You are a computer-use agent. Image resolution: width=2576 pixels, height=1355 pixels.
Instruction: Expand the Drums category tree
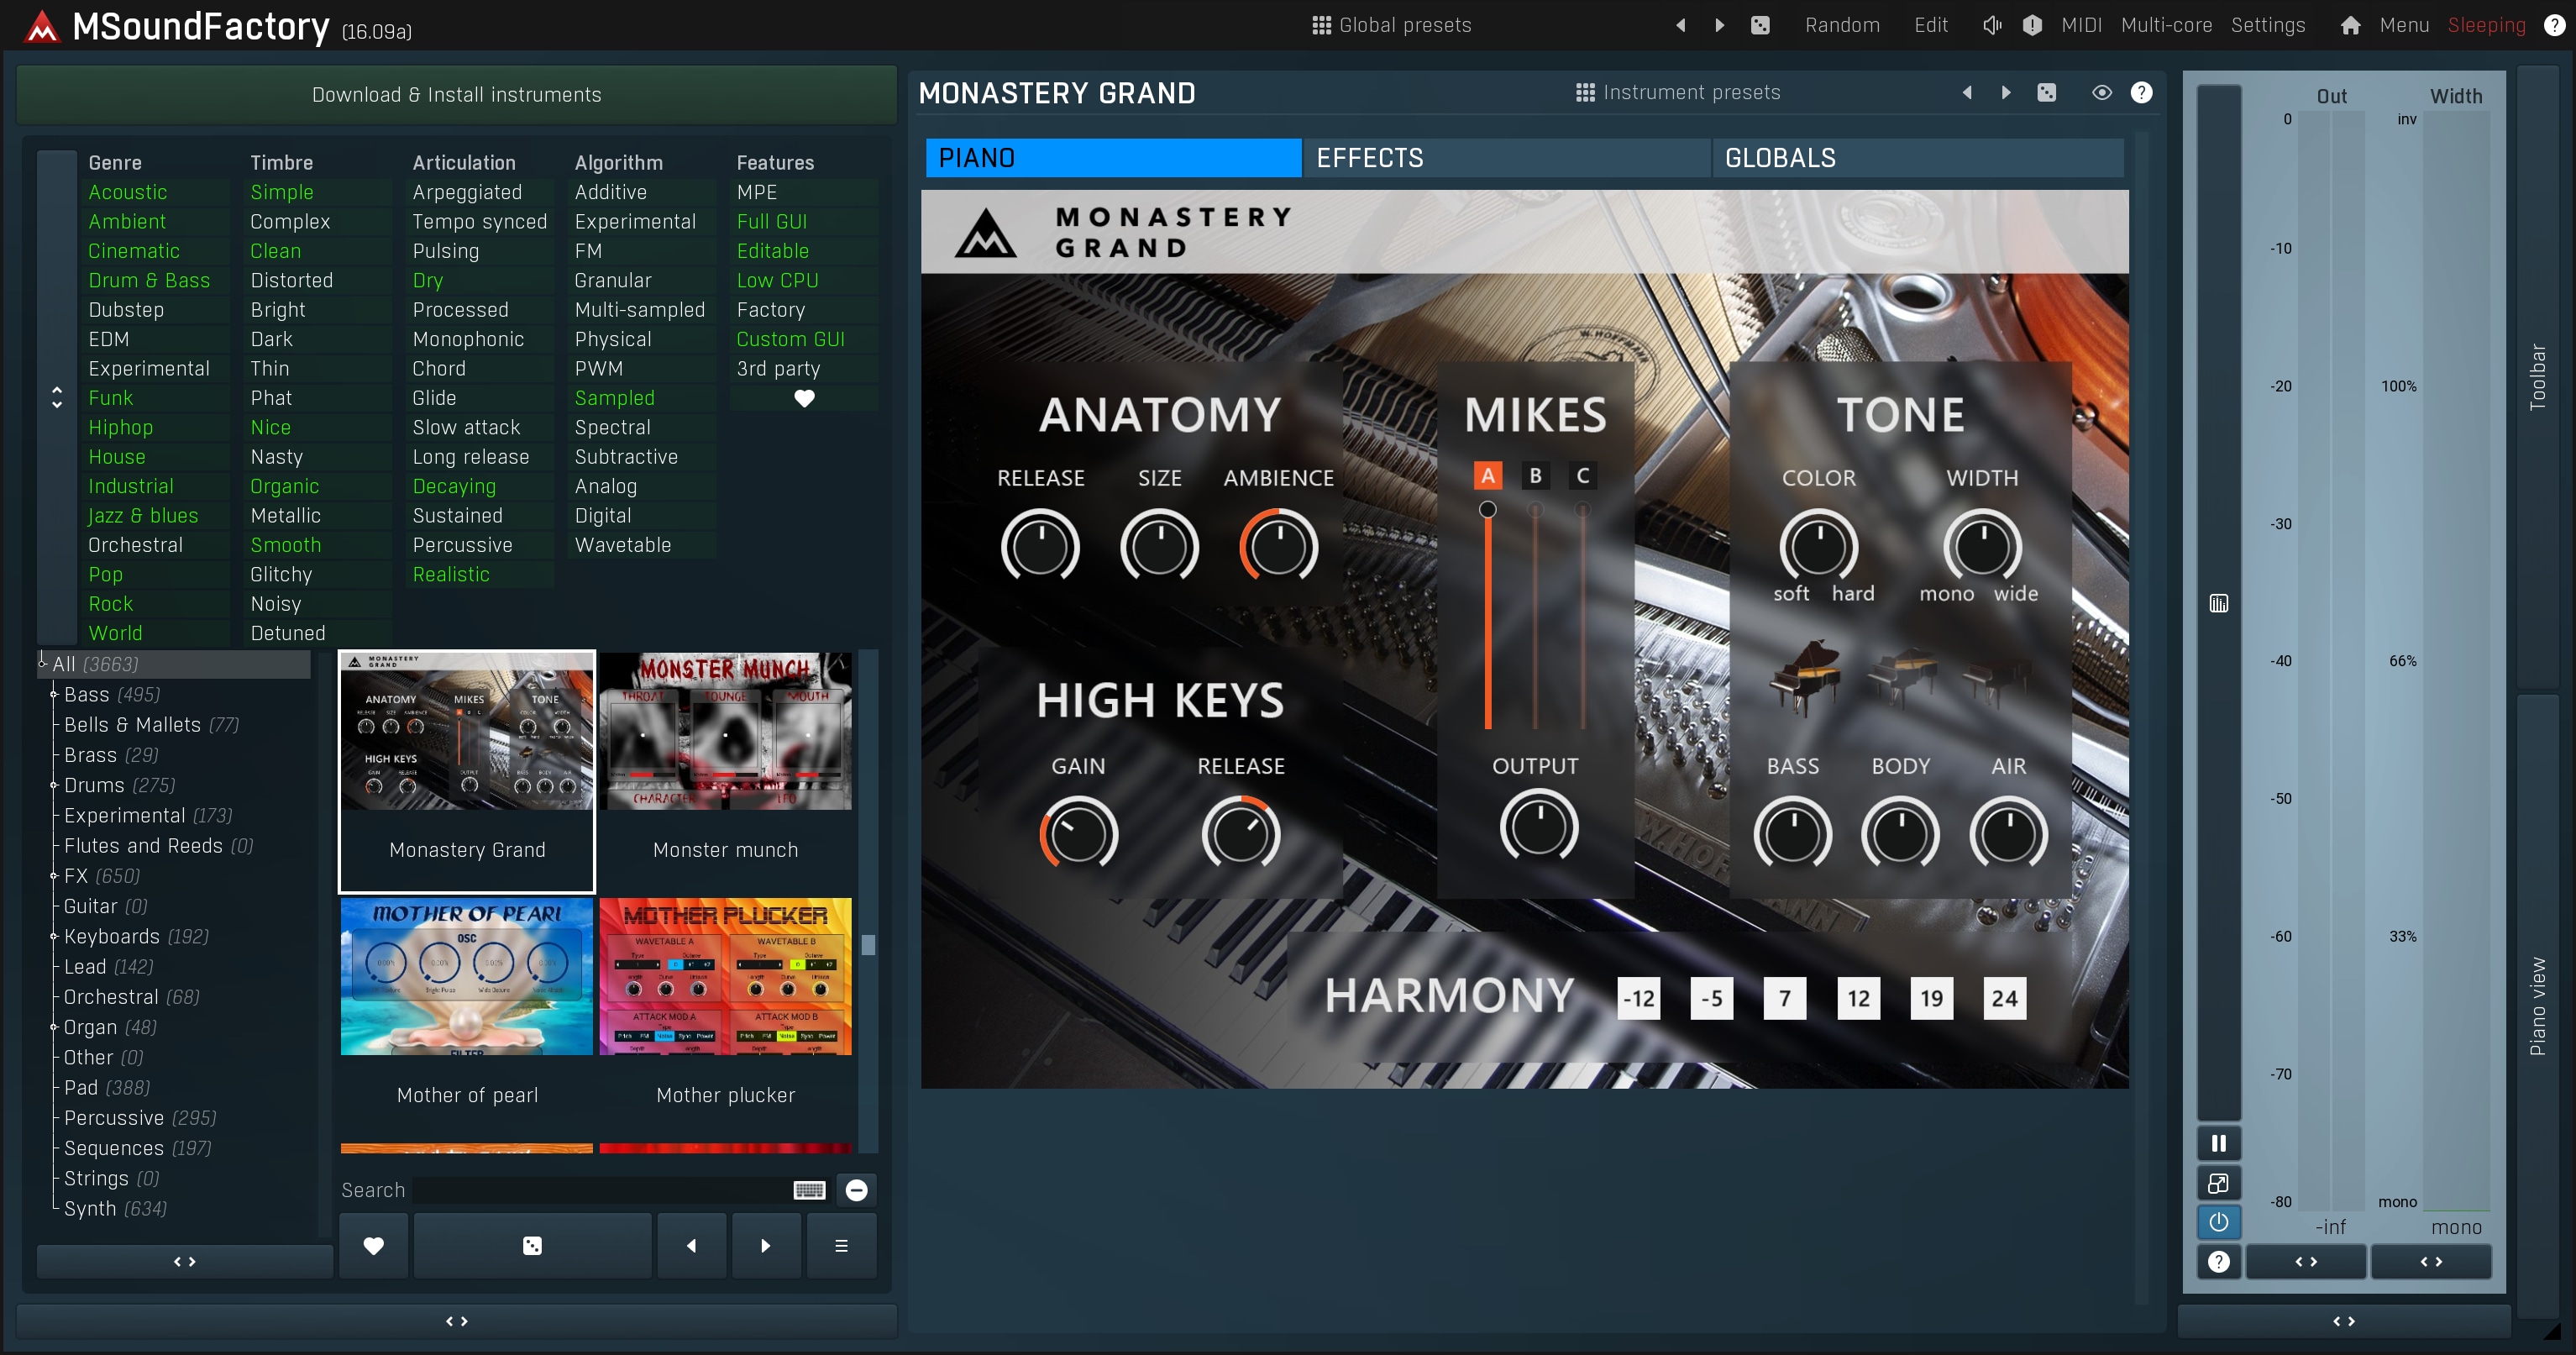point(53,785)
